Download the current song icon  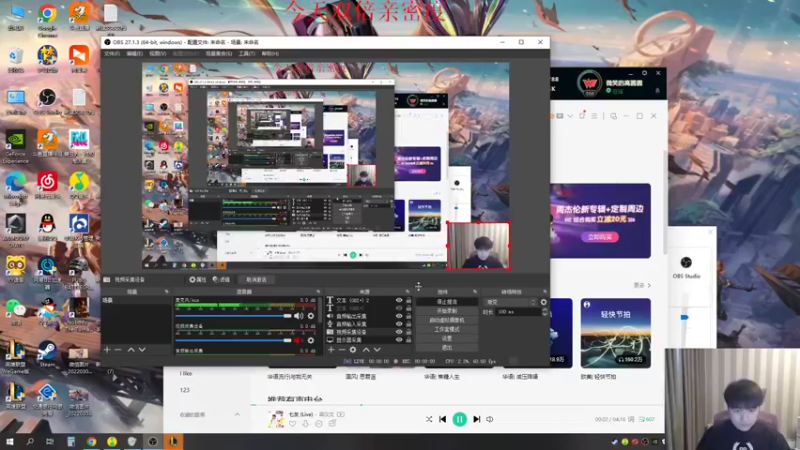(x=306, y=423)
